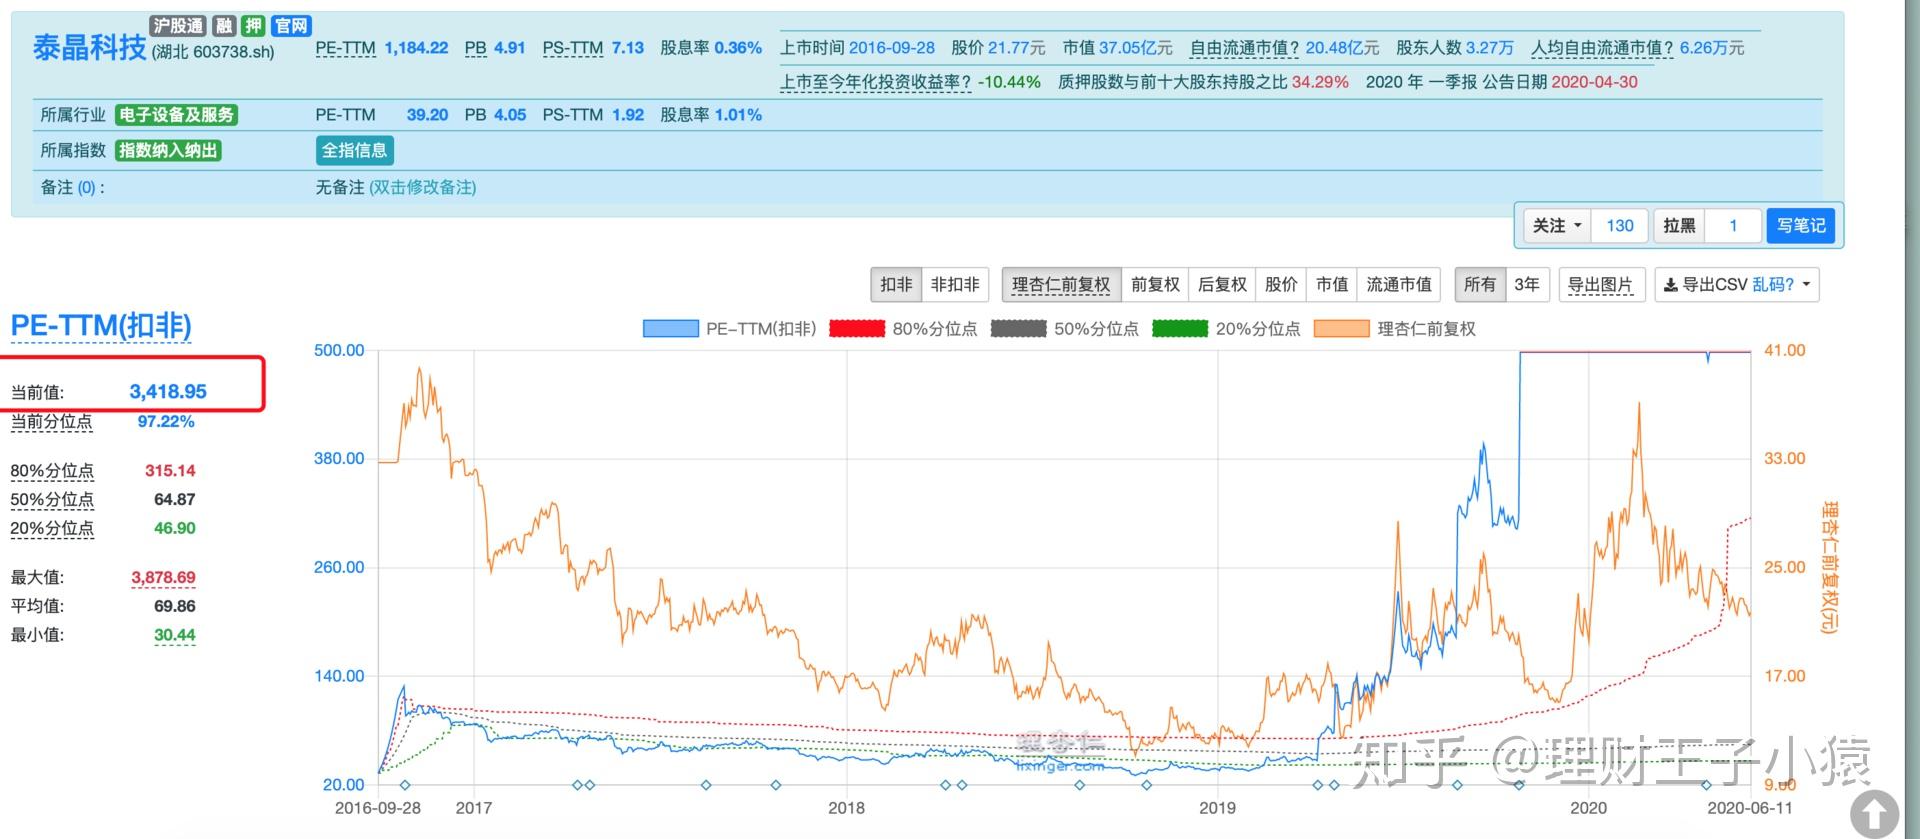Image resolution: width=1920 pixels, height=839 pixels.
Task: Toggle the green 20%分位点 legend swatch
Action: tap(1180, 329)
